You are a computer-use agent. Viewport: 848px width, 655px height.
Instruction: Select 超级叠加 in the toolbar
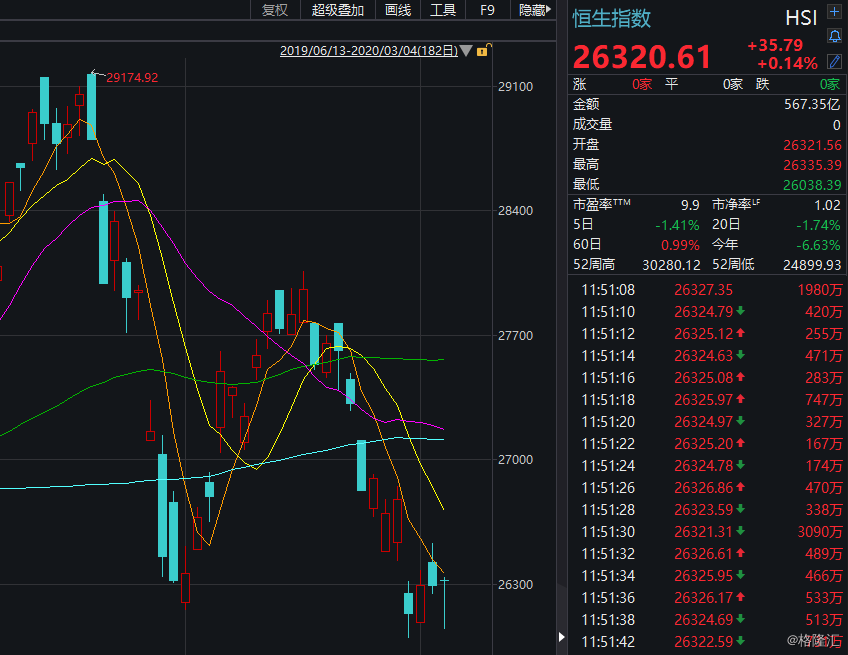(x=338, y=10)
